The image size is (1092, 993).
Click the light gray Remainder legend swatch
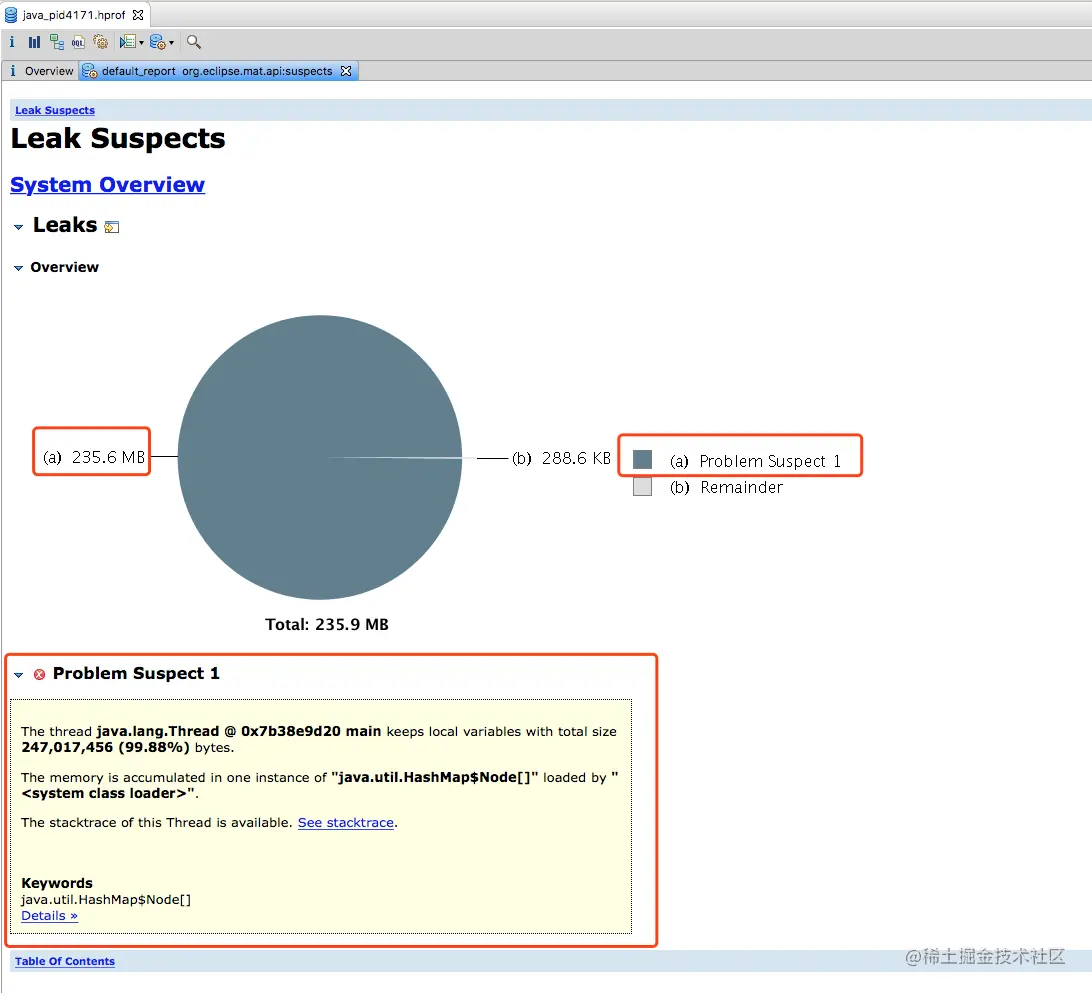click(642, 486)
